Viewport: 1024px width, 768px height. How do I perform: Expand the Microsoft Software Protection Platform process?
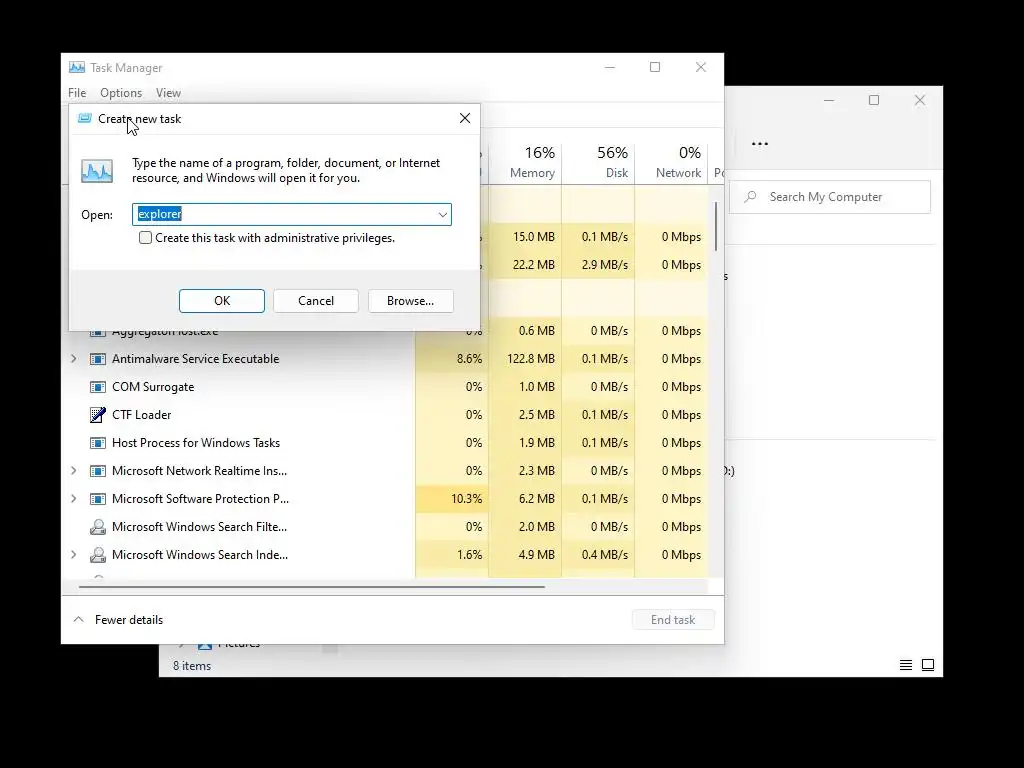(74, 499)
